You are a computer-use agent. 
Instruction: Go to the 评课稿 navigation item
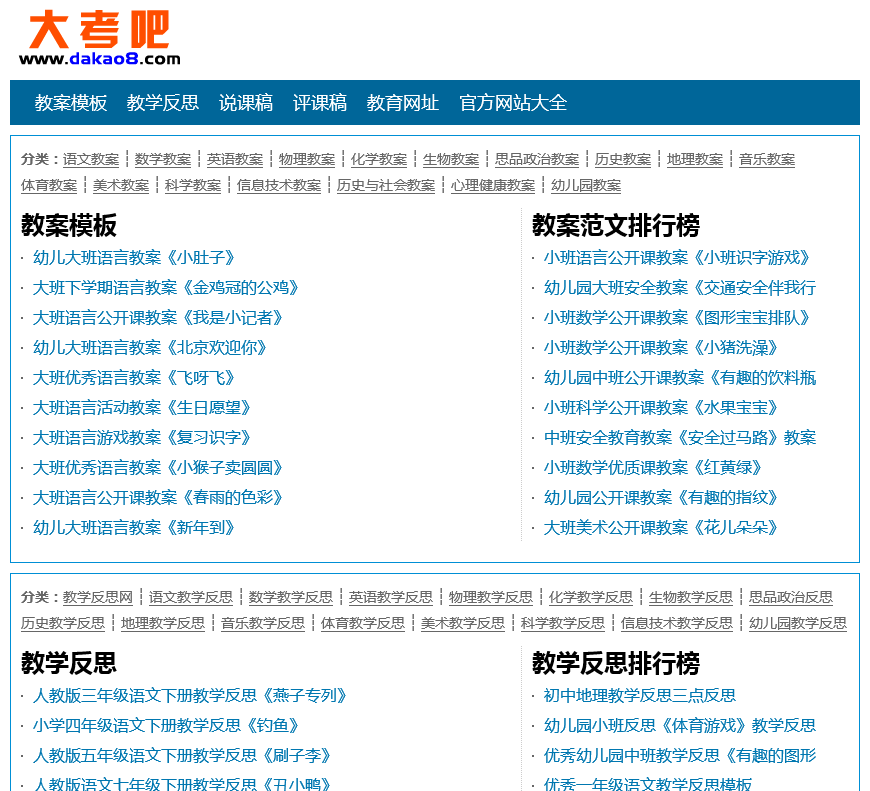320,103
